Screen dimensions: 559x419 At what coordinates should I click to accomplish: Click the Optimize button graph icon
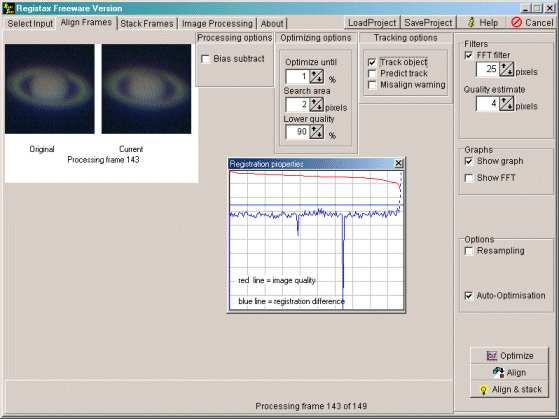(492, 356)
